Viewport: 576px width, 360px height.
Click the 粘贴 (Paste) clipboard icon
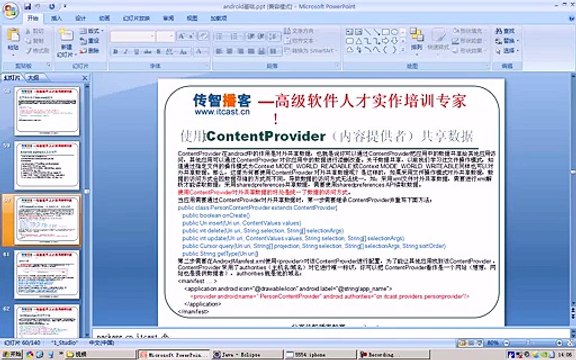tap(13, 36)
